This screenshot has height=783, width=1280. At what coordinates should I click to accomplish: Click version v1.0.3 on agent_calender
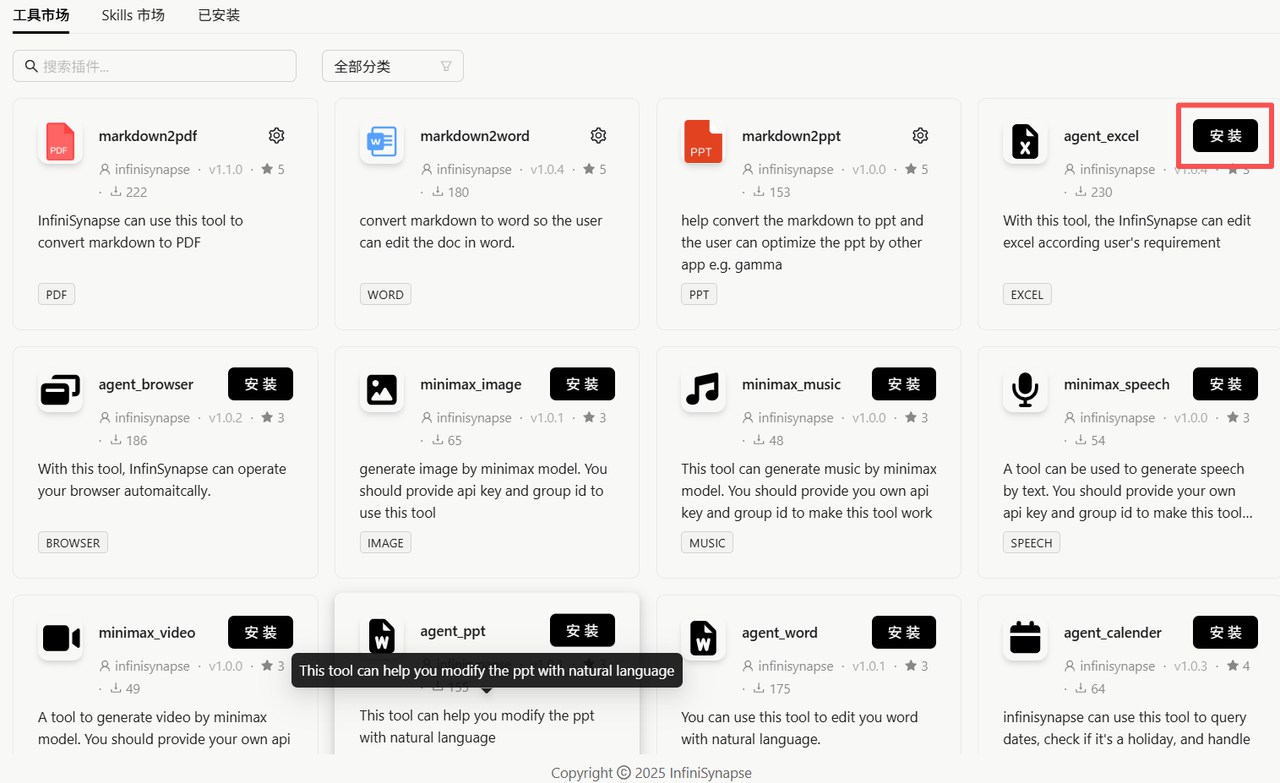coord(1191,666)
